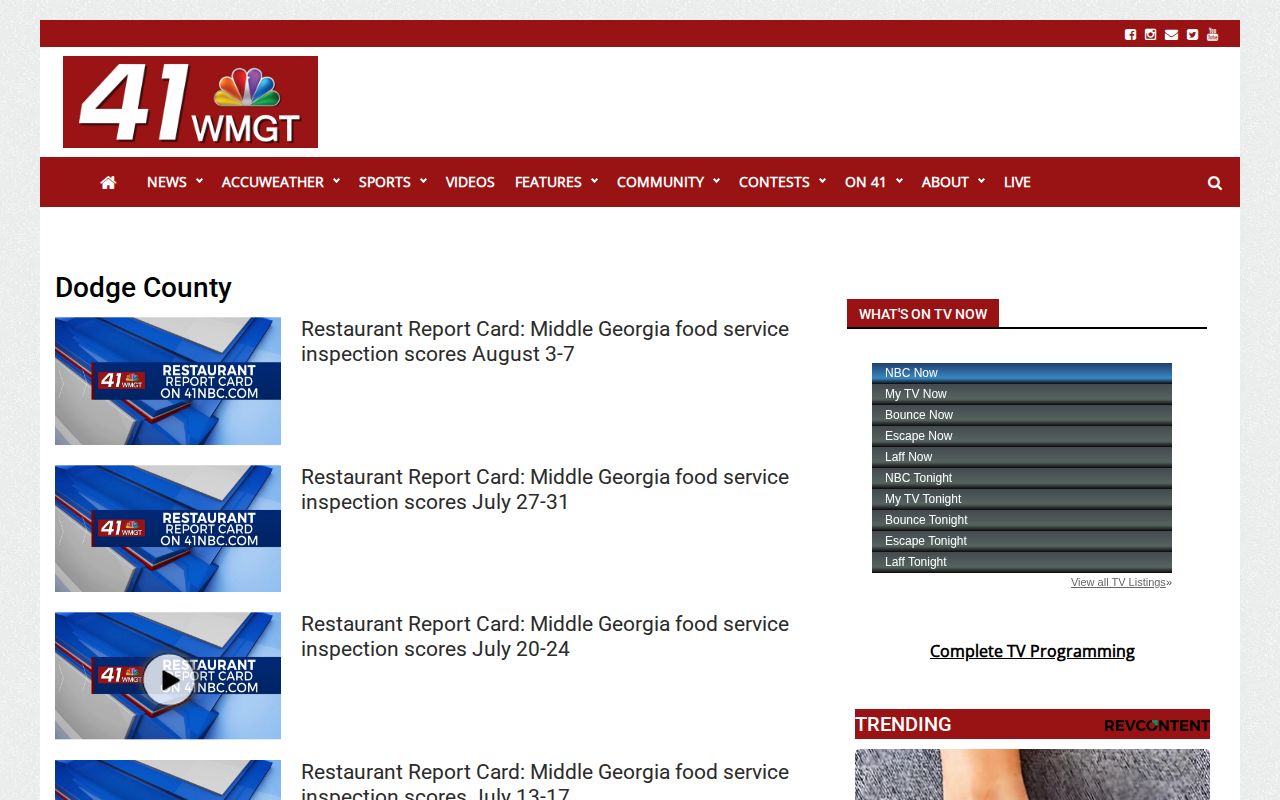Expand the News menu chevron
1280x800 pixels.
[x=199, y=181]
